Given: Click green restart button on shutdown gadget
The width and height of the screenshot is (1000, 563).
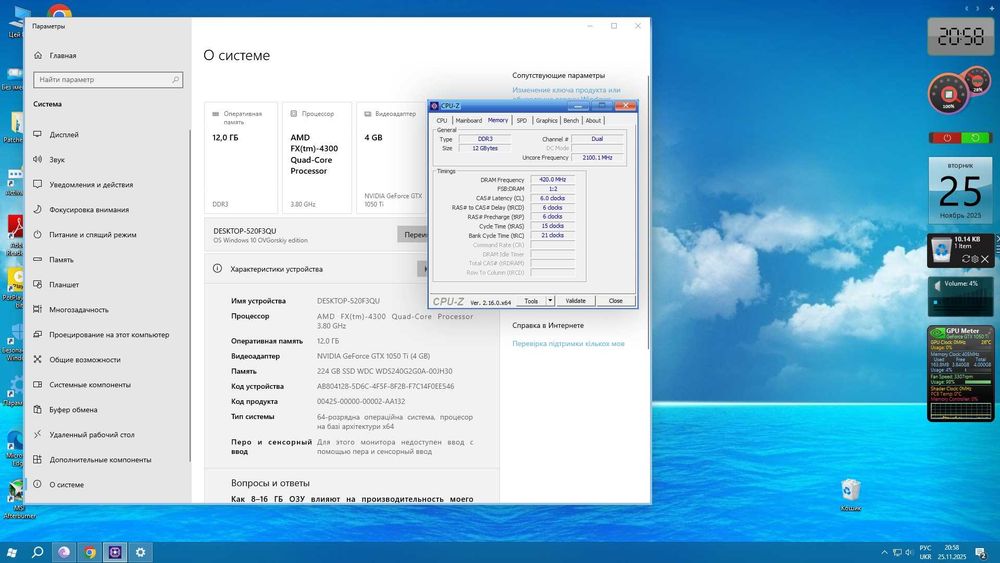Looking at the screenshot, I should 975,138.
